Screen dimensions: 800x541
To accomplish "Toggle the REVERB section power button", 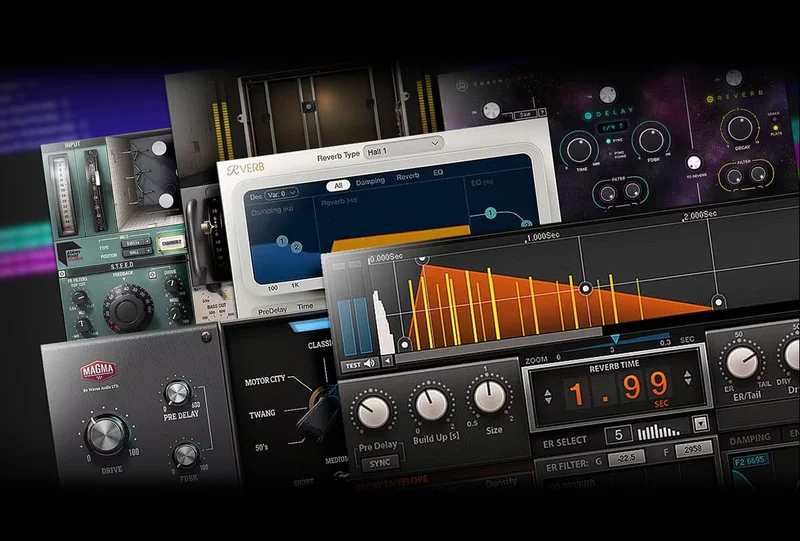I will coord(710,99).
